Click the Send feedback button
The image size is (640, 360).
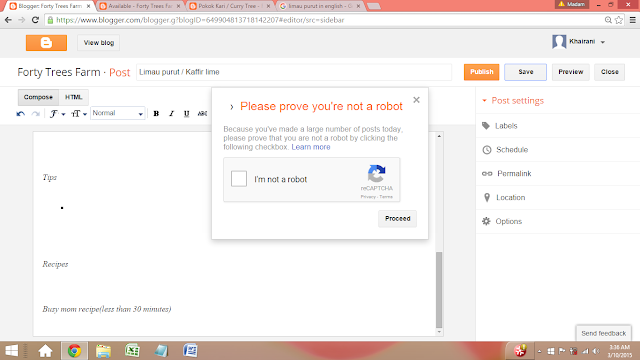pos(604,333)
